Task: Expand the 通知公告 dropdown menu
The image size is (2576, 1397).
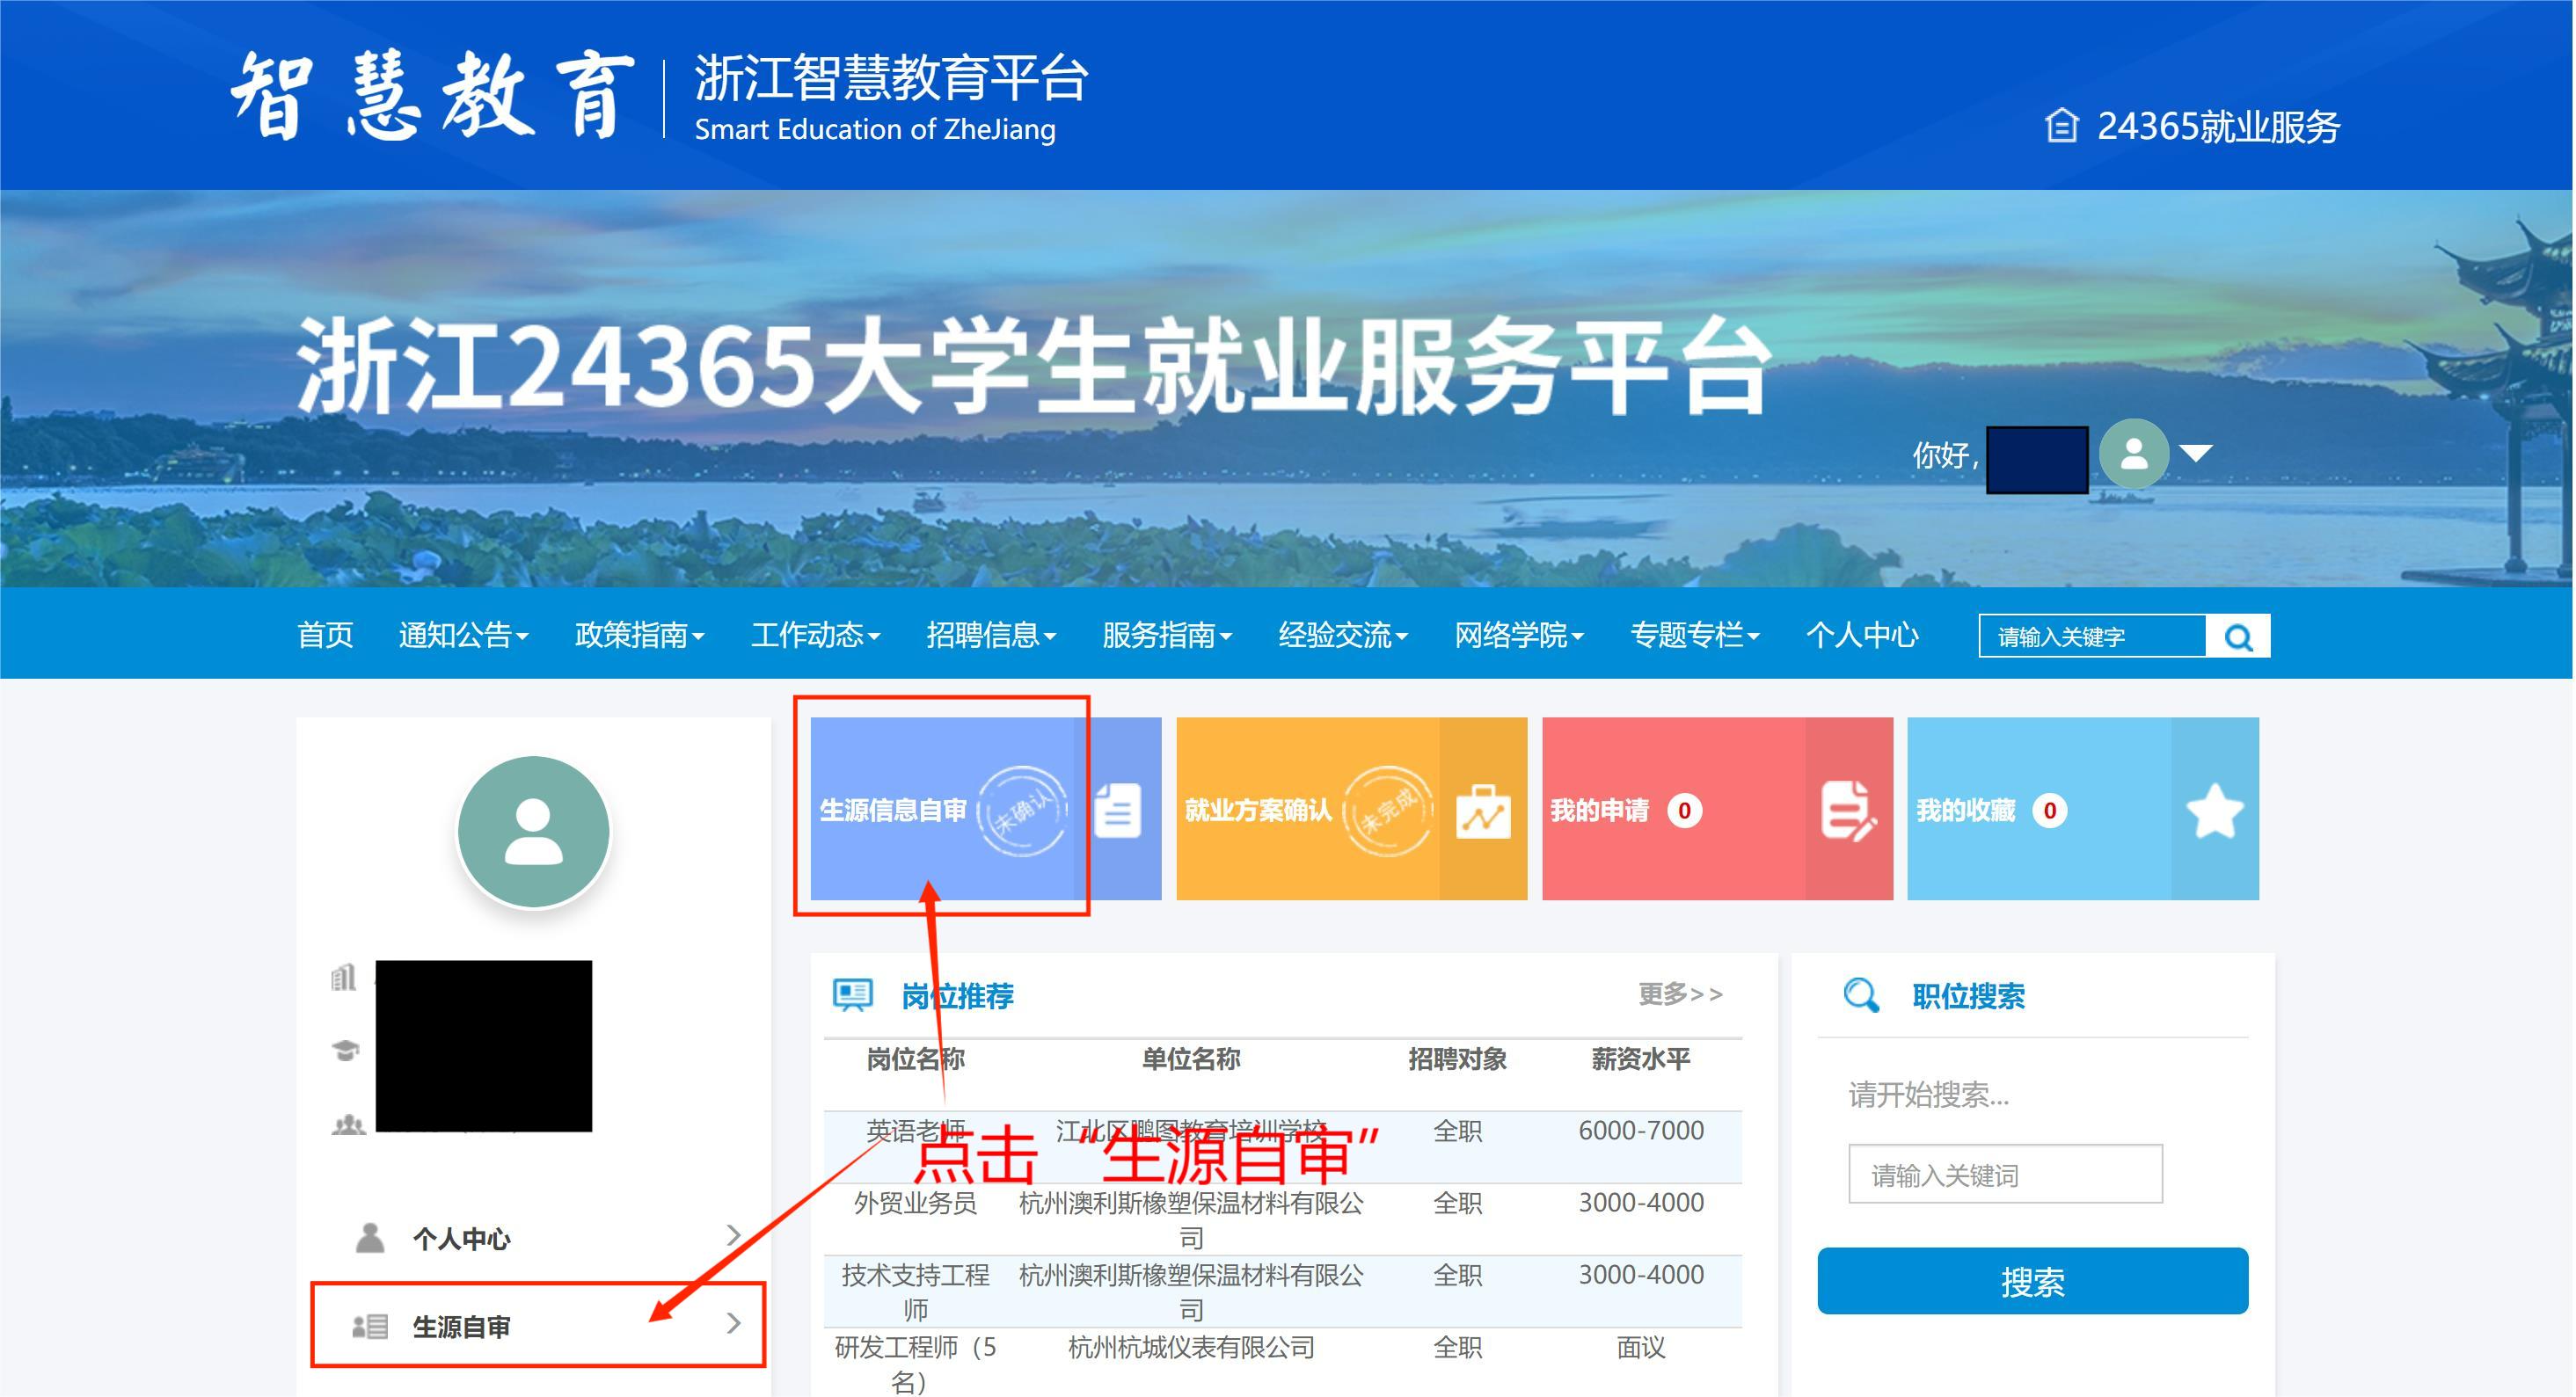Action: pyautogui.click(x=463, y=635)
